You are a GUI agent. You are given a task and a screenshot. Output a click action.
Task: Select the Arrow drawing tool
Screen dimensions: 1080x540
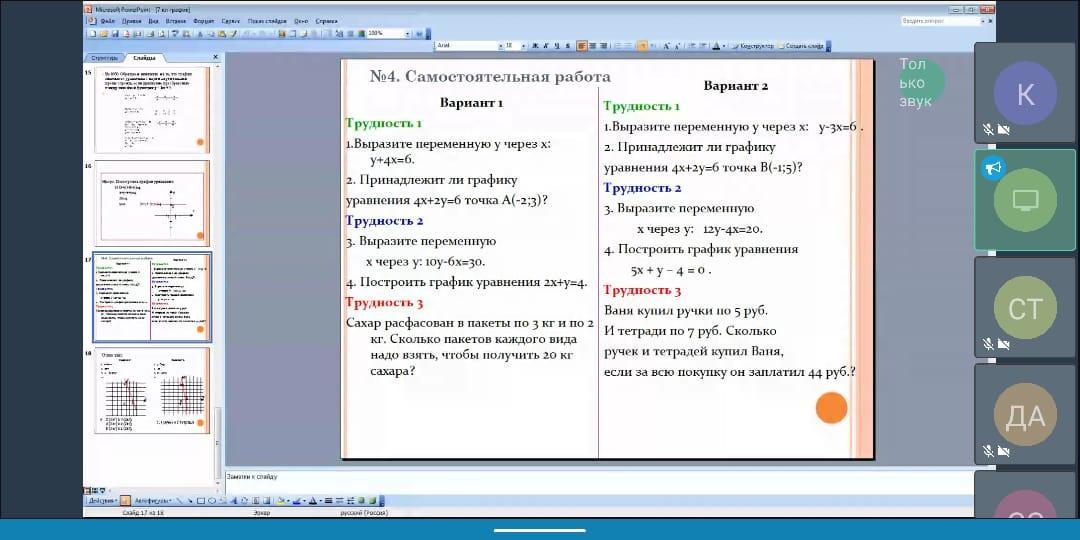(x=190, y=501)
